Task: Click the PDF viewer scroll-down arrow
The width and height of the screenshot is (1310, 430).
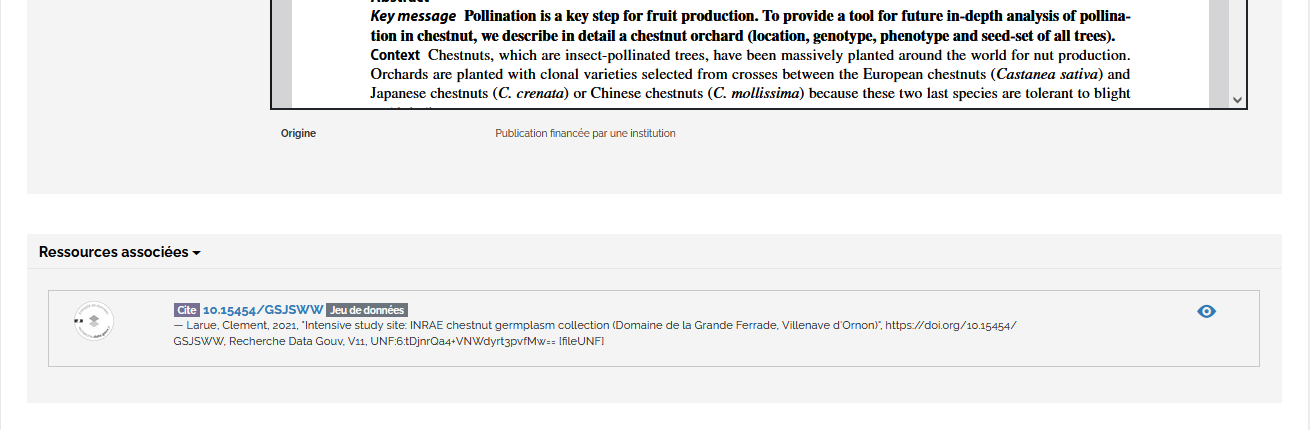Action: click(x=1237, y=100)
